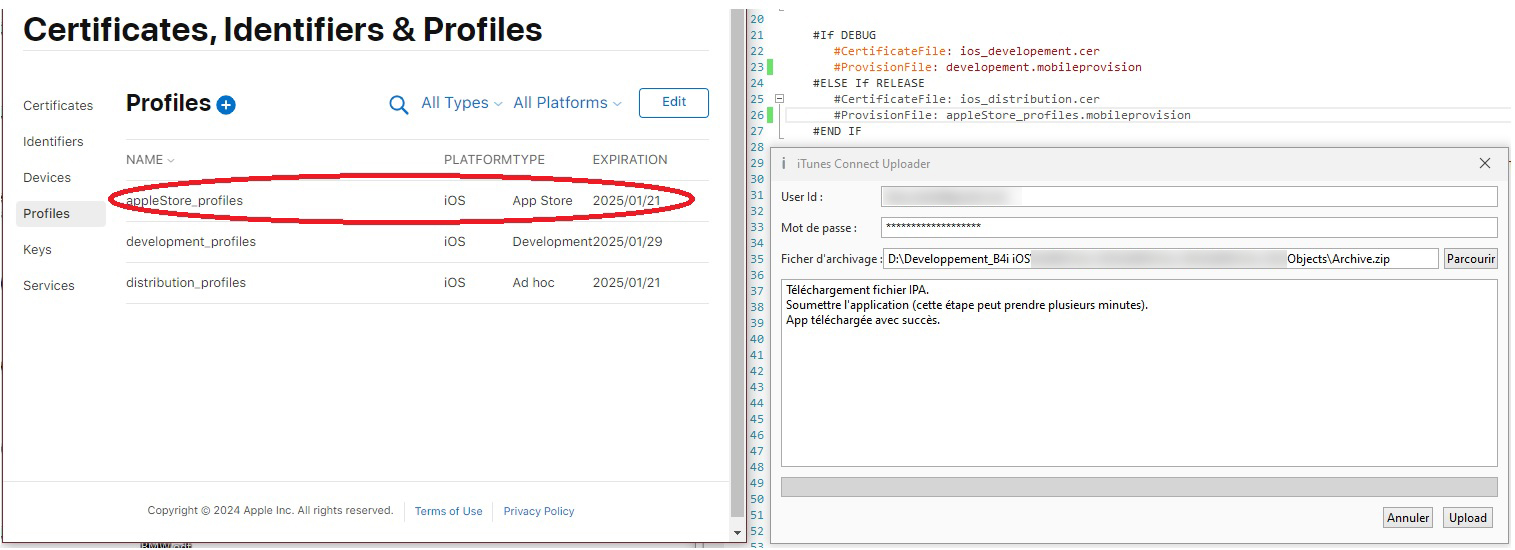Click the developement.mobileprovision code line
The image size is (1515, 550).
click(987, 67)
